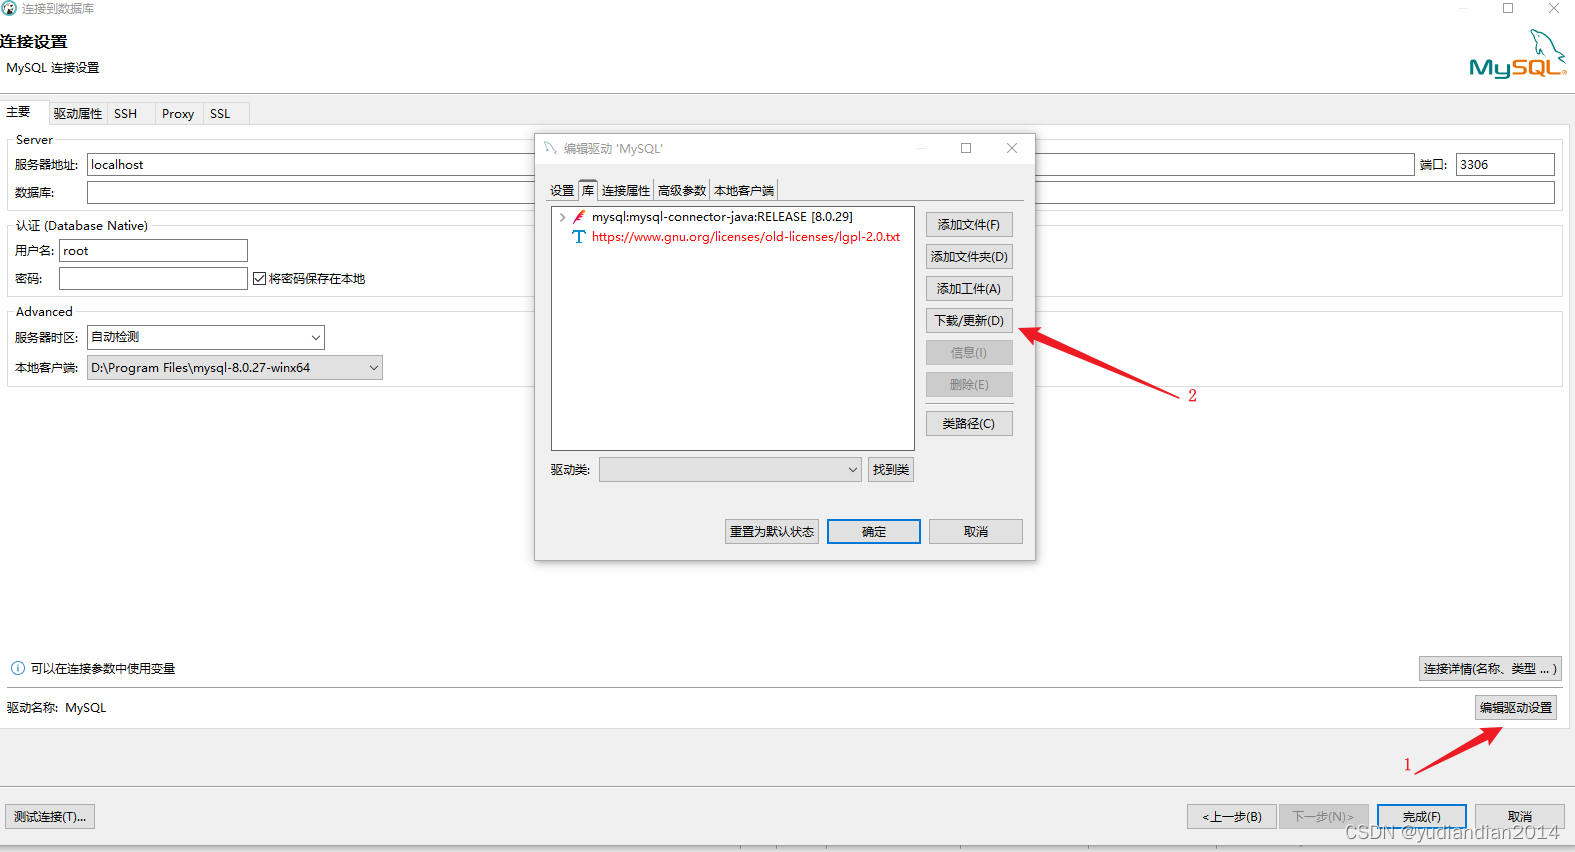Select the lgpl-2.0.txt license URL row
1575x852 pixels.
[746, 237]
